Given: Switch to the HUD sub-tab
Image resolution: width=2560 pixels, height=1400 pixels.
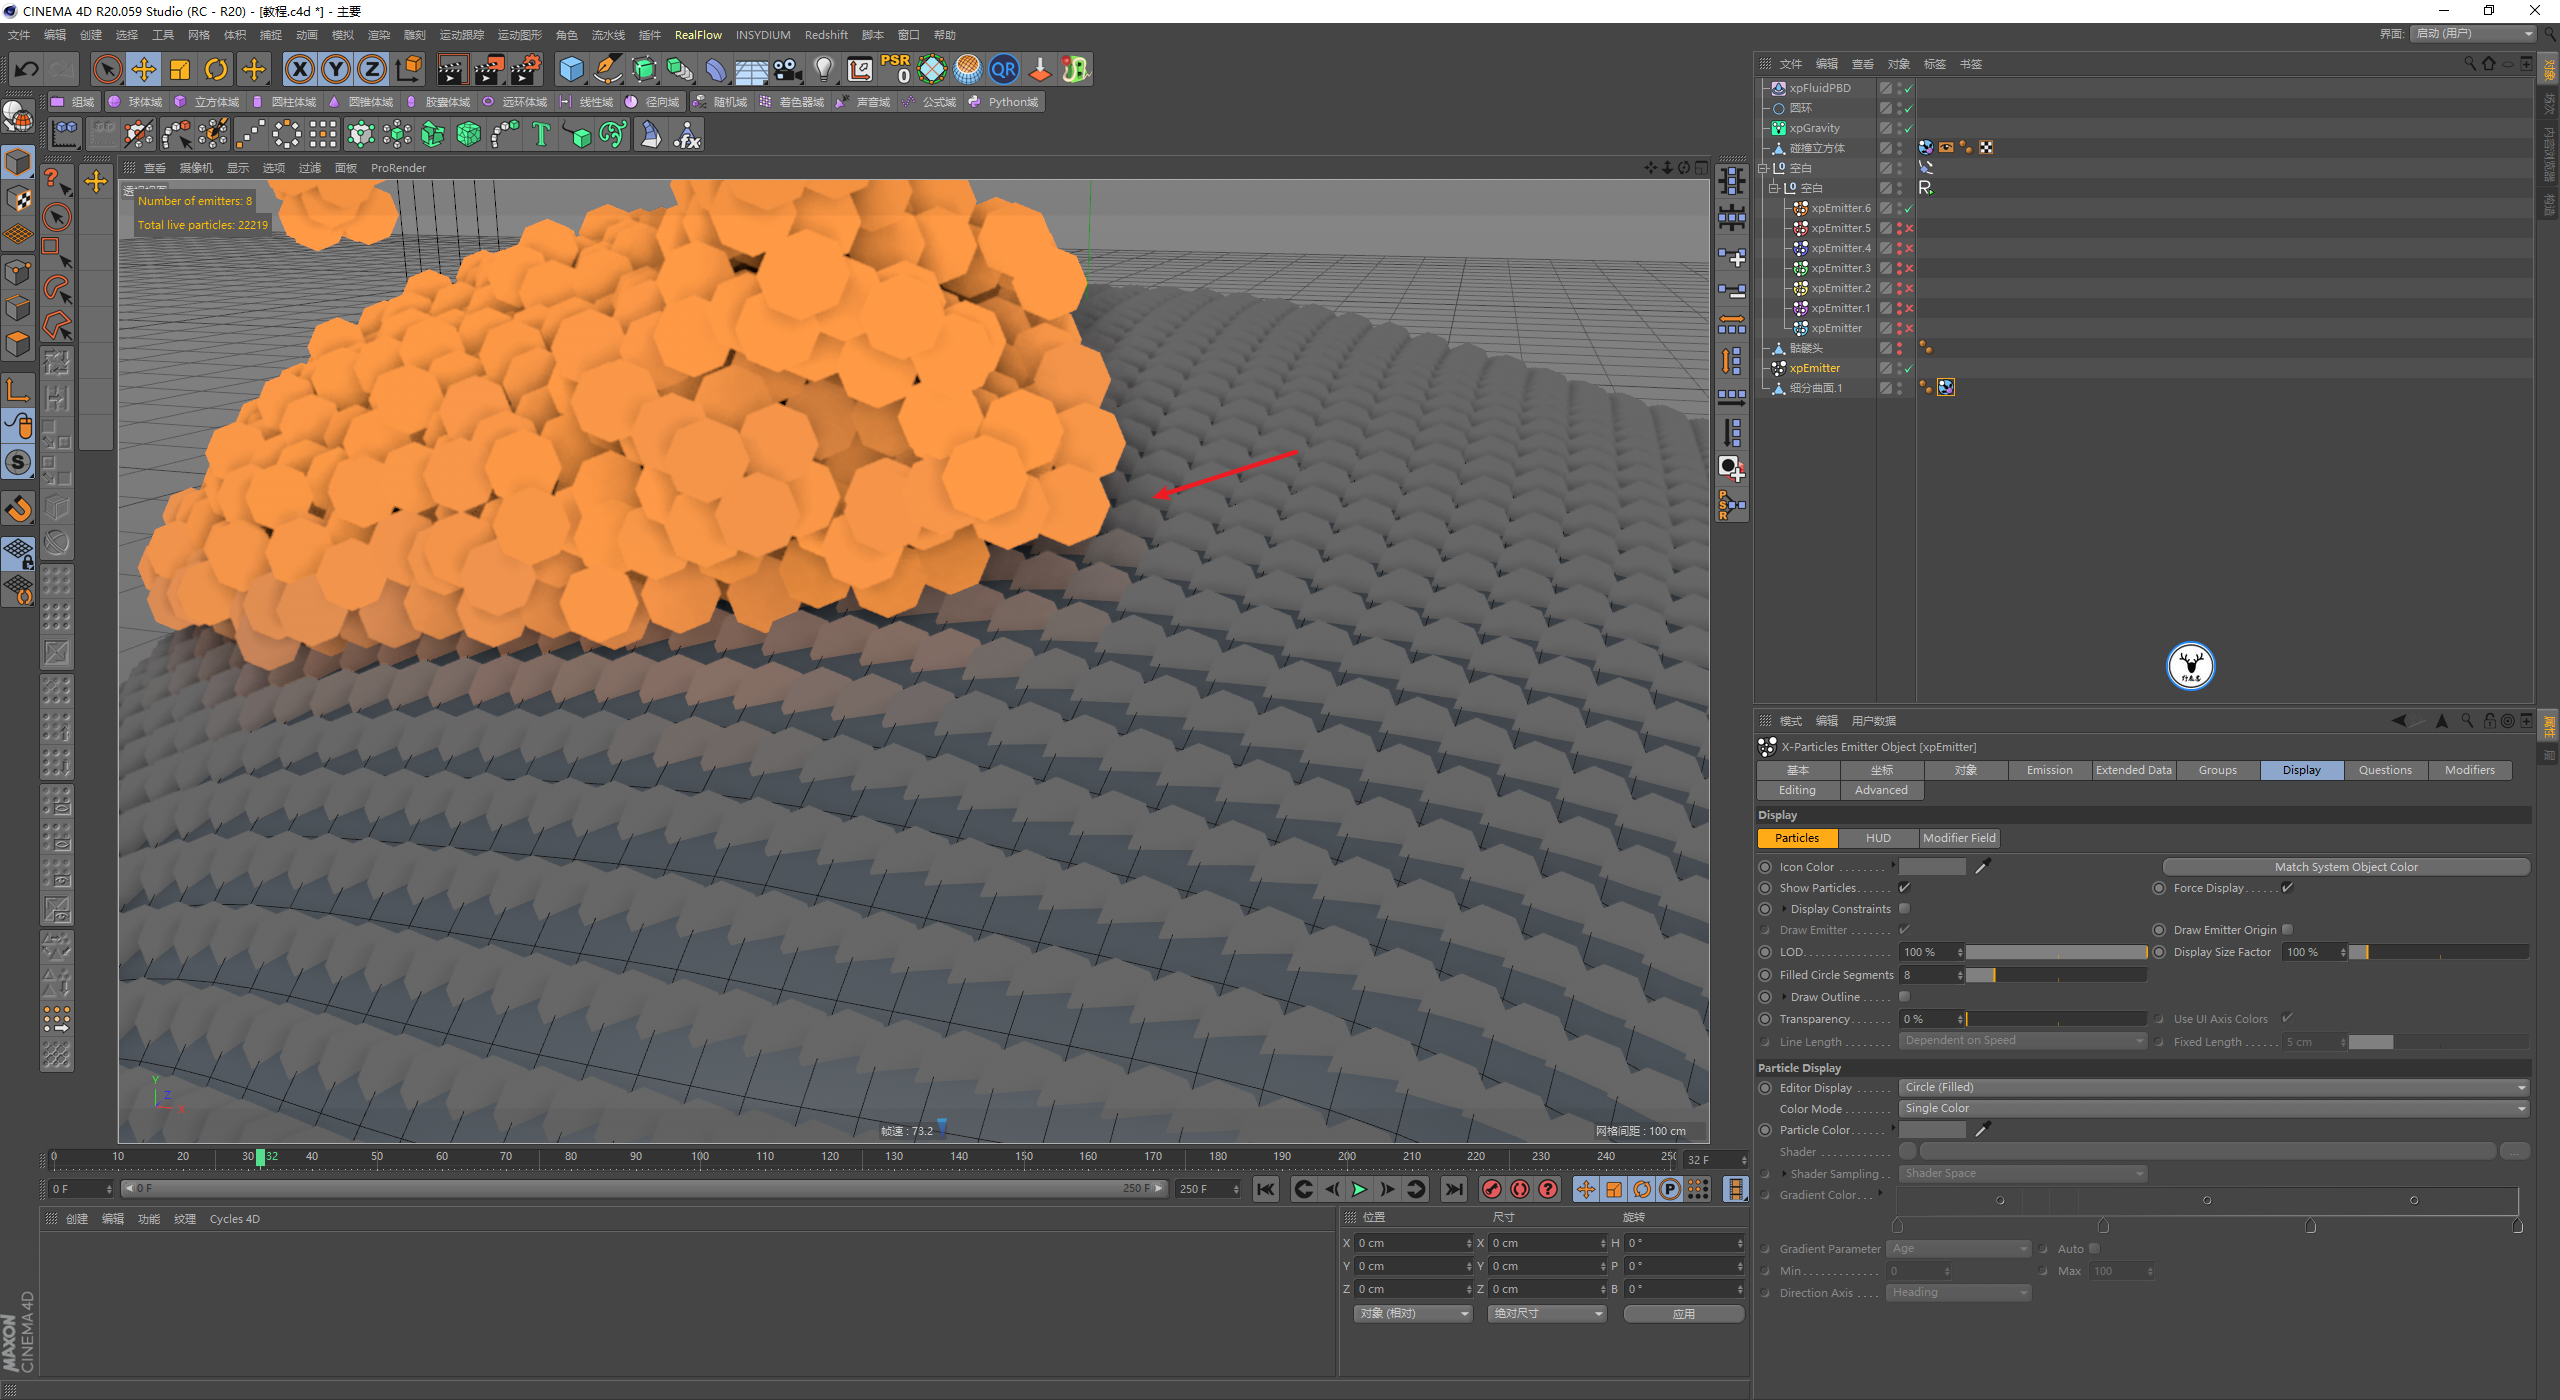Looking at the screenshot, I should click(1878, 838).
